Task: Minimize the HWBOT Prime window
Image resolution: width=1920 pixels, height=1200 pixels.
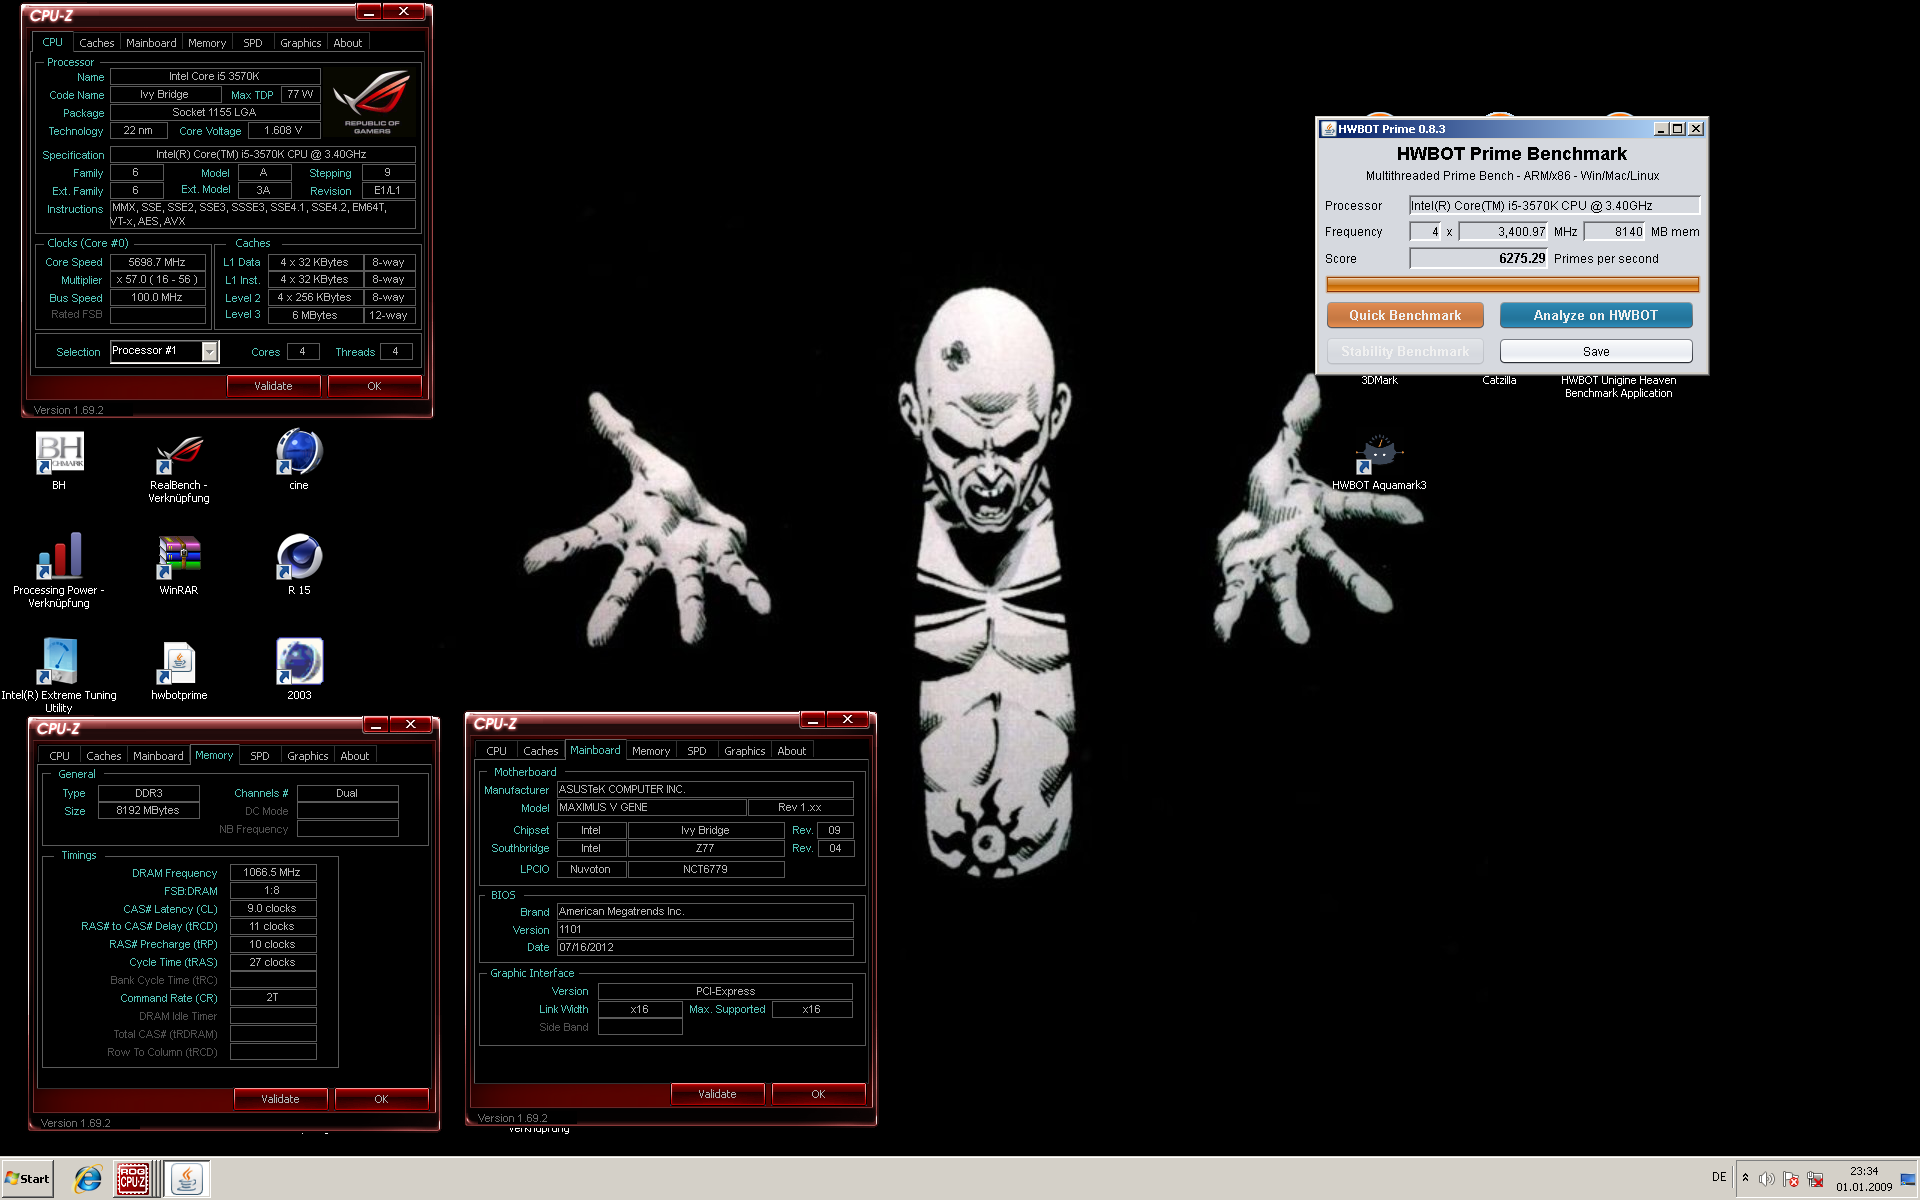Action: (1661, 129)
